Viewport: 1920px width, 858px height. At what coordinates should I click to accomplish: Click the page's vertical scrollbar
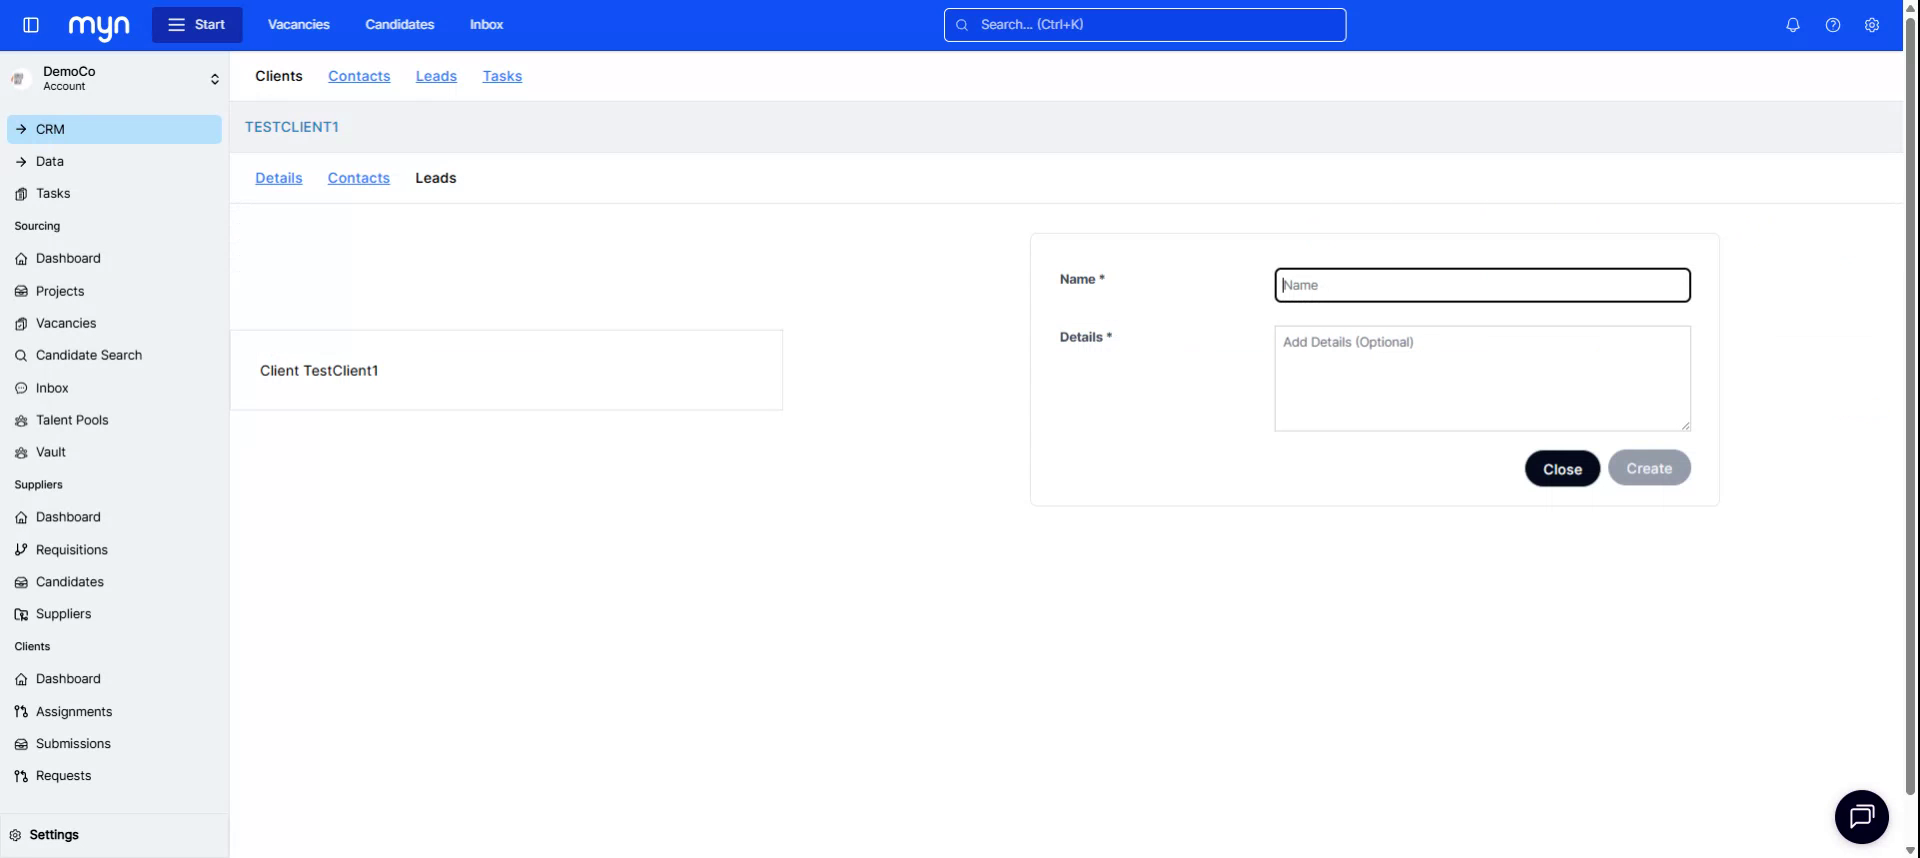pyautogui.click(x=1910, y=400)
